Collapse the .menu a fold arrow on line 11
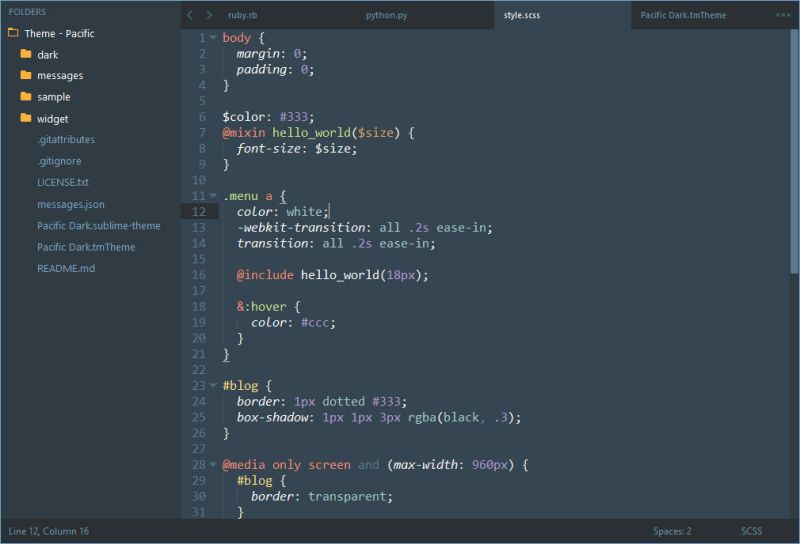 [213, 195]
